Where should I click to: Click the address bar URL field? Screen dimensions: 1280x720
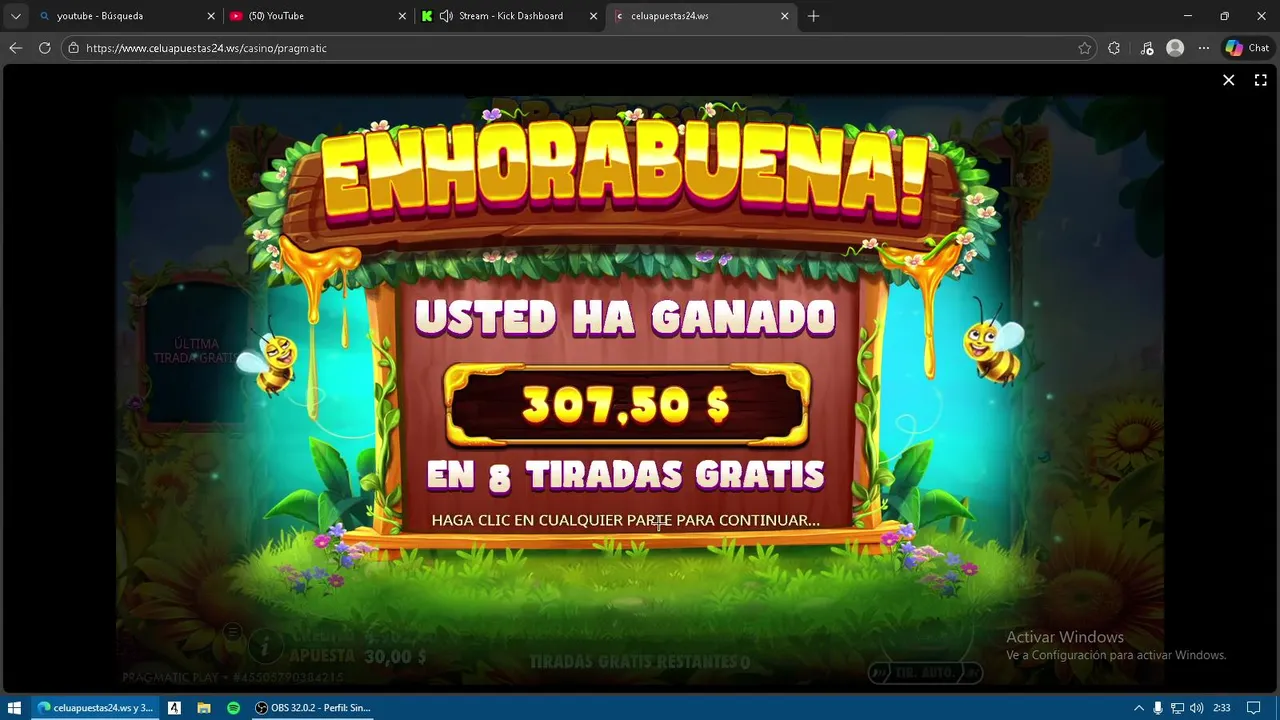tap(580, 48)
